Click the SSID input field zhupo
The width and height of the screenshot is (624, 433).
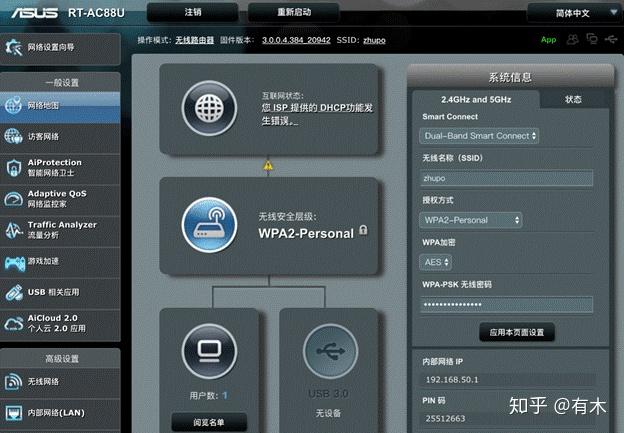[x=506, y=178]
